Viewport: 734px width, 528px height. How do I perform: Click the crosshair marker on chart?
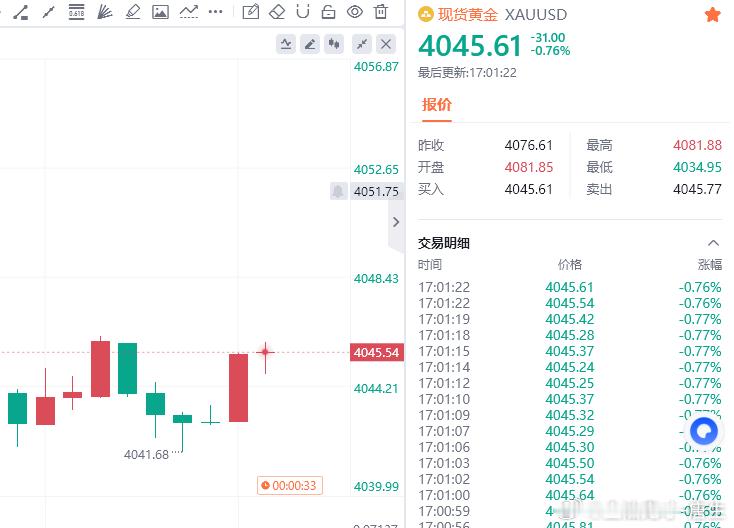point(265,352)
